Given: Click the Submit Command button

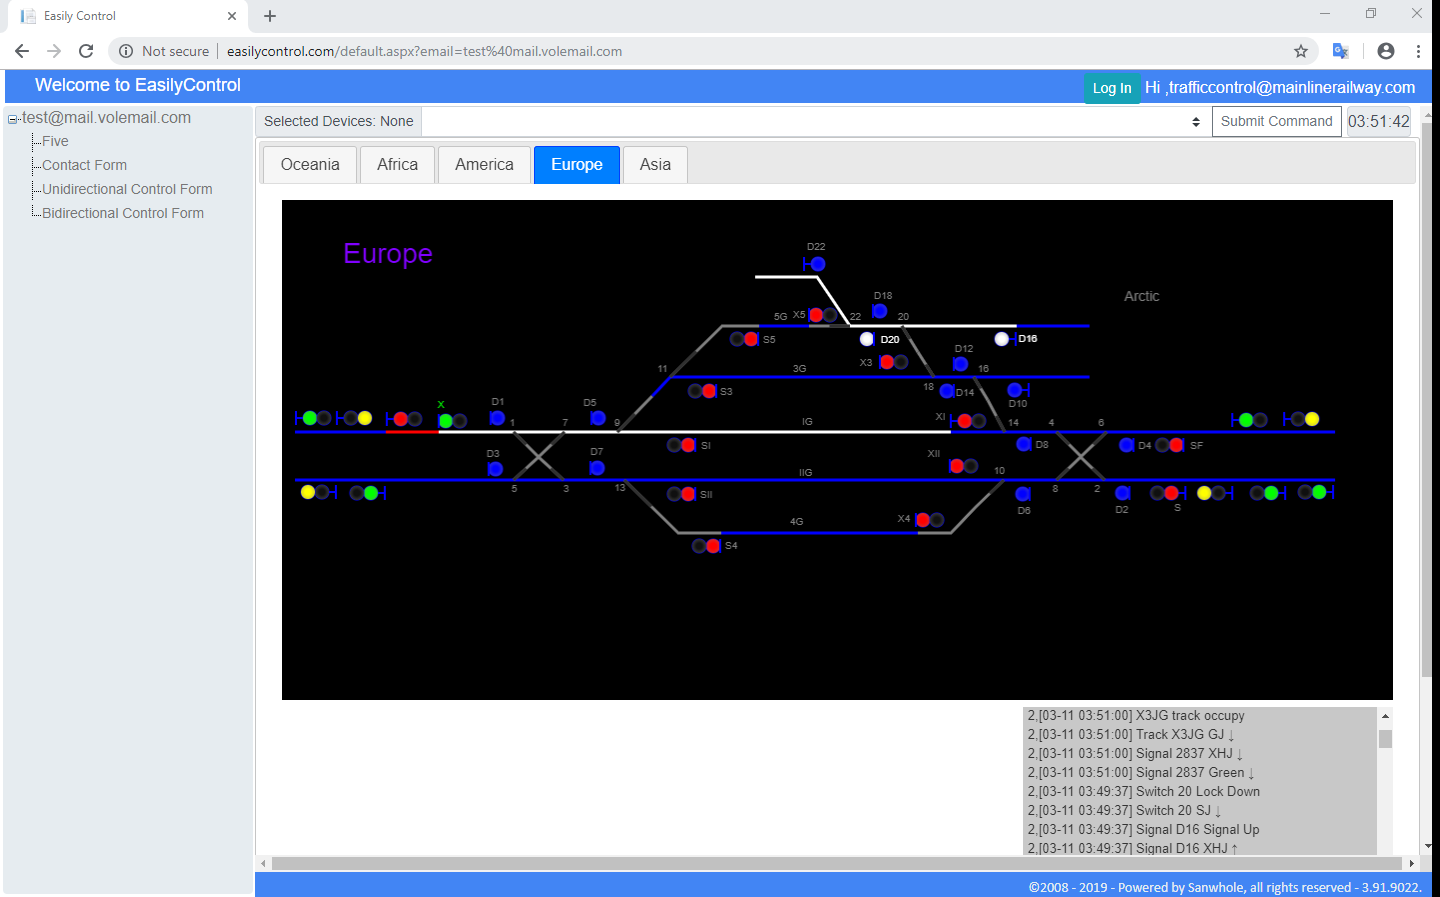Looking at the screenshot, I should 1276,121.
